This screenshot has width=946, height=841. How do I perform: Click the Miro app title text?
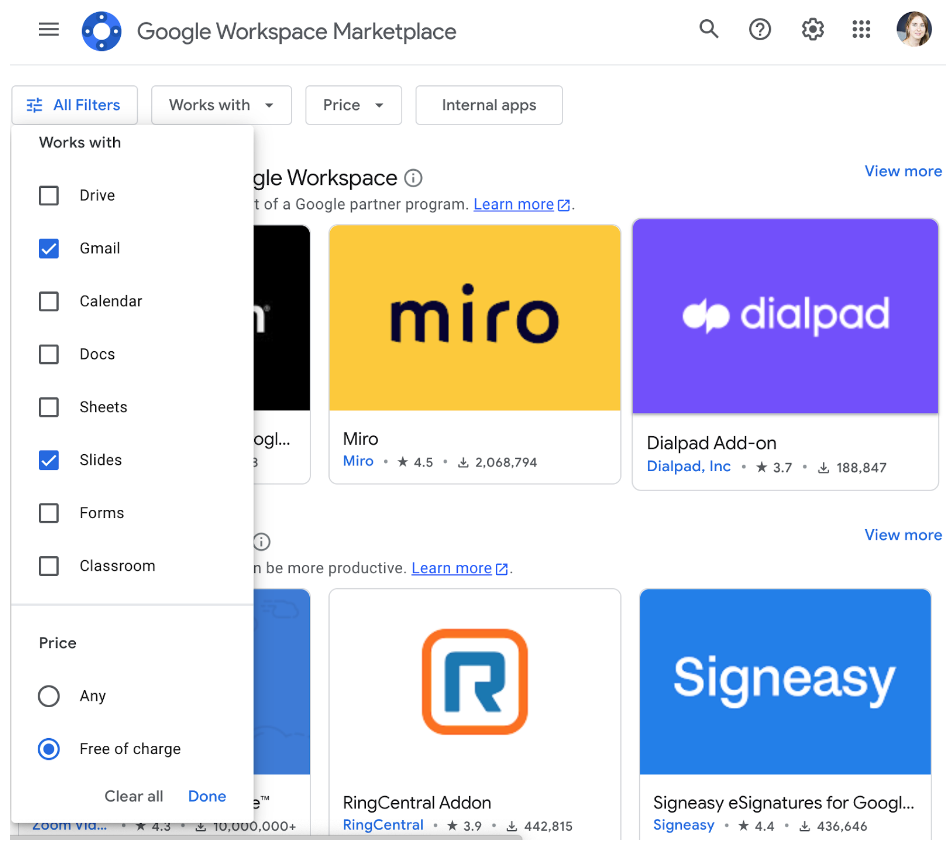[x=361, y=439]
